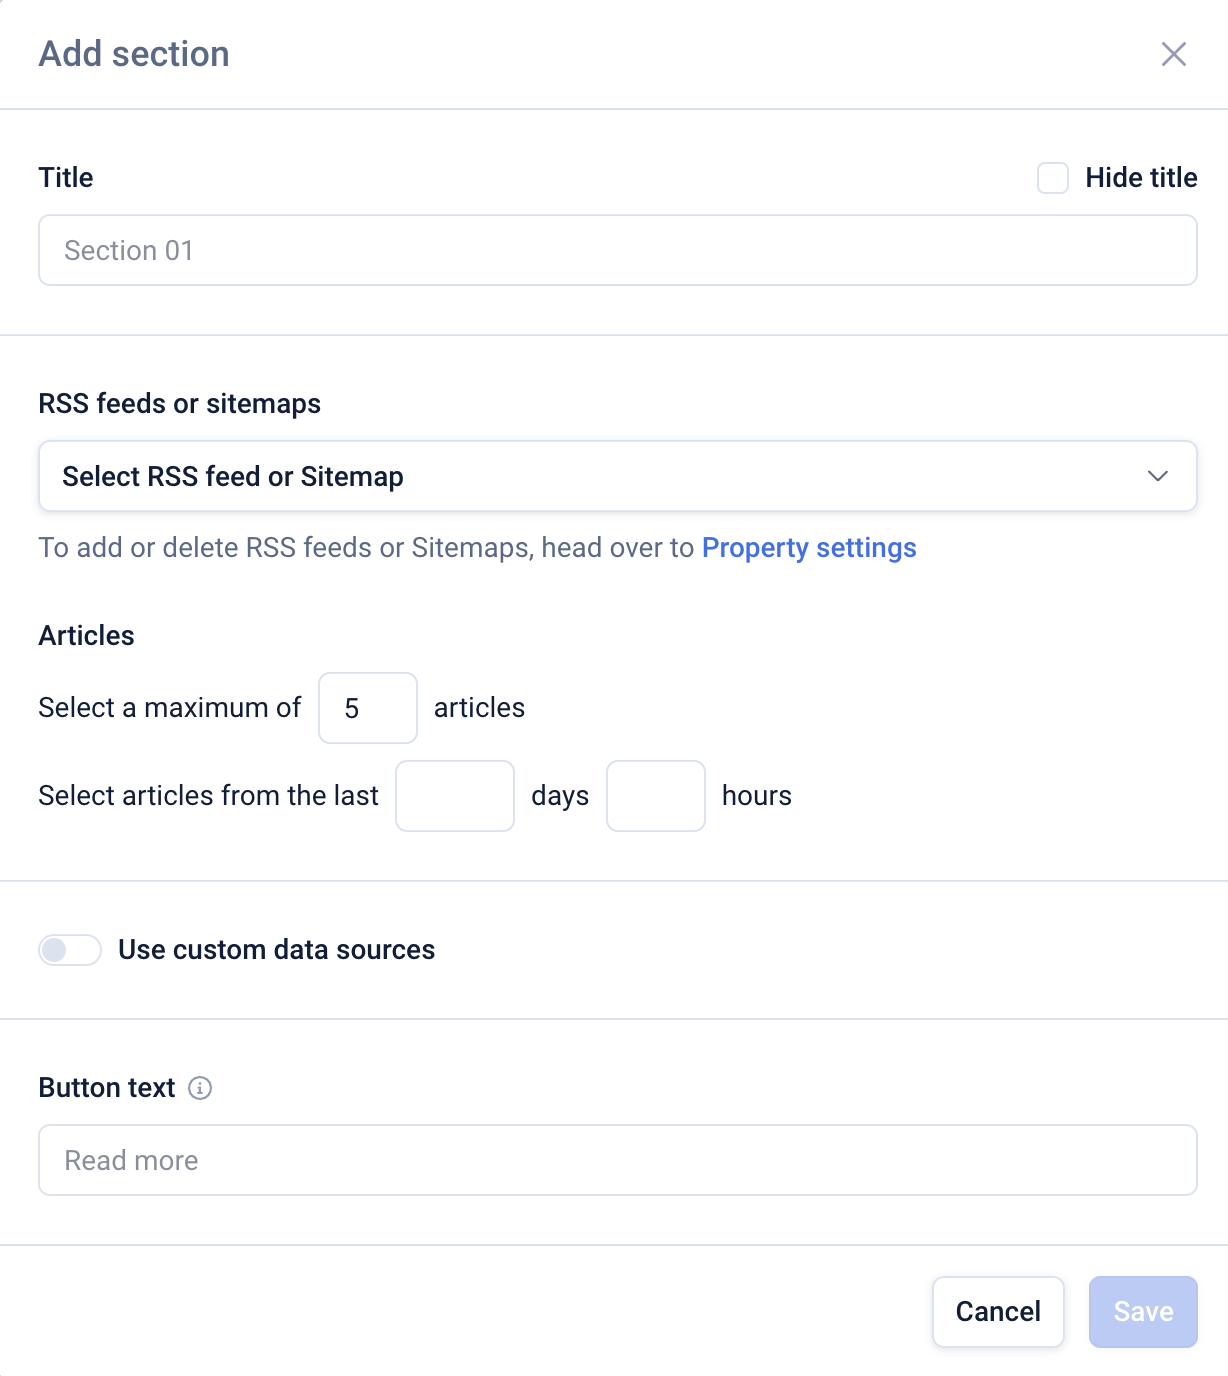1228x1376 pixels.
Task: Click the chevron arrow in RSS feed selector
Action: click(1157, 476)
